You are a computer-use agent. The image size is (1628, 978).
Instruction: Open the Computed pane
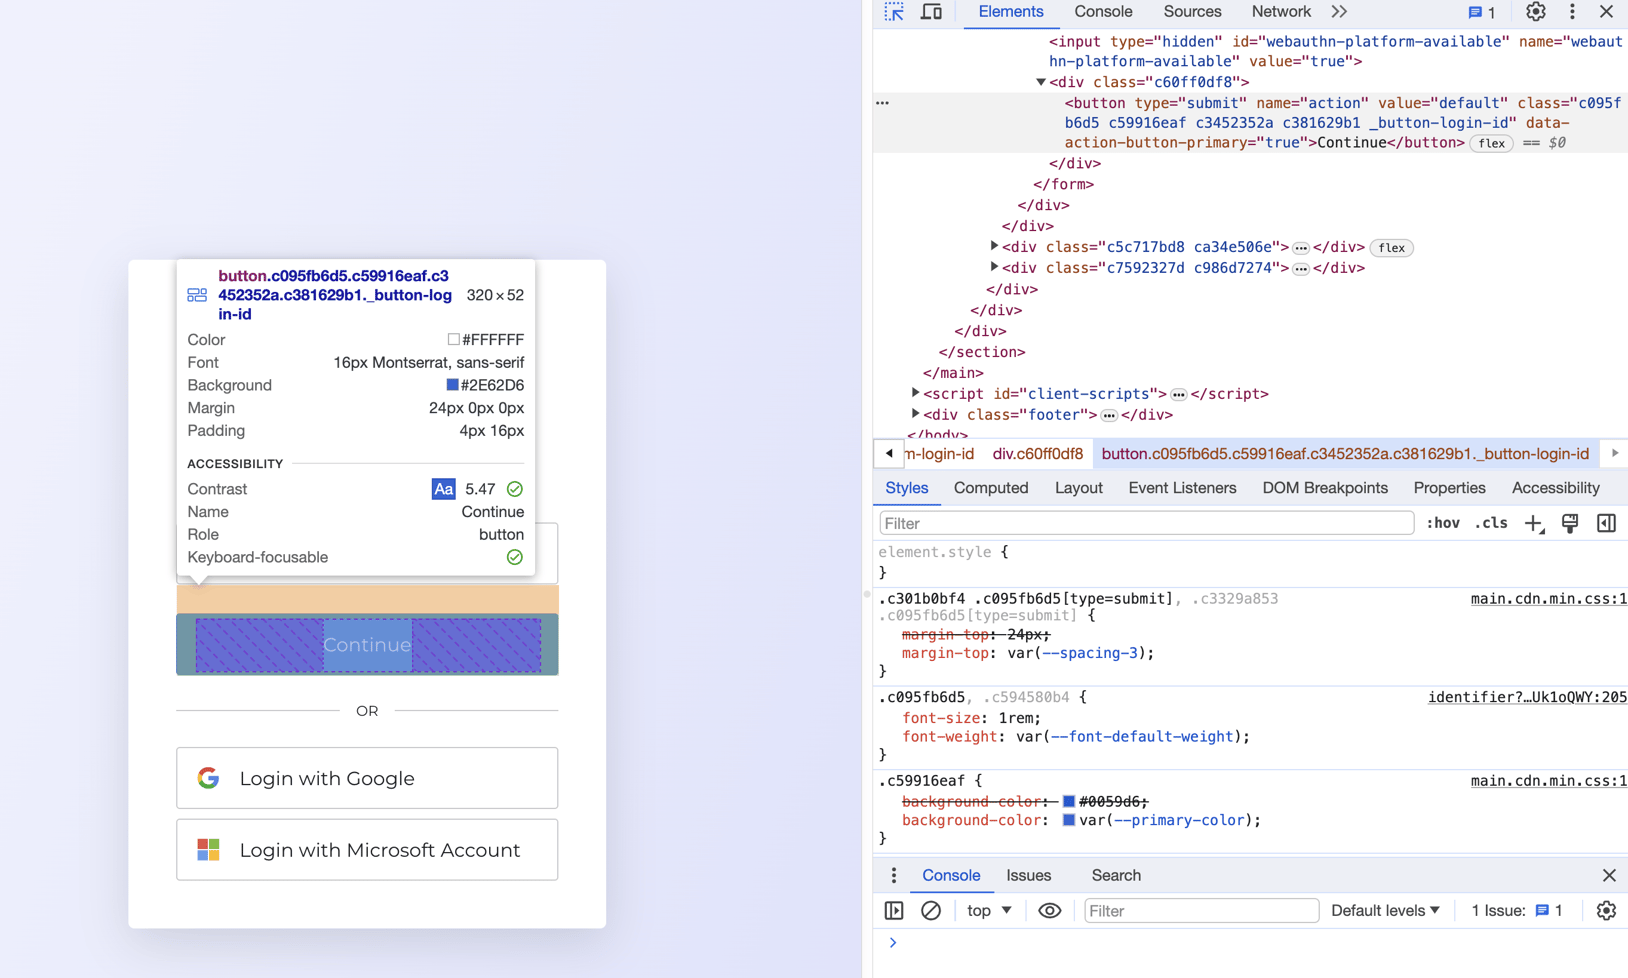(x=991, y=488)
